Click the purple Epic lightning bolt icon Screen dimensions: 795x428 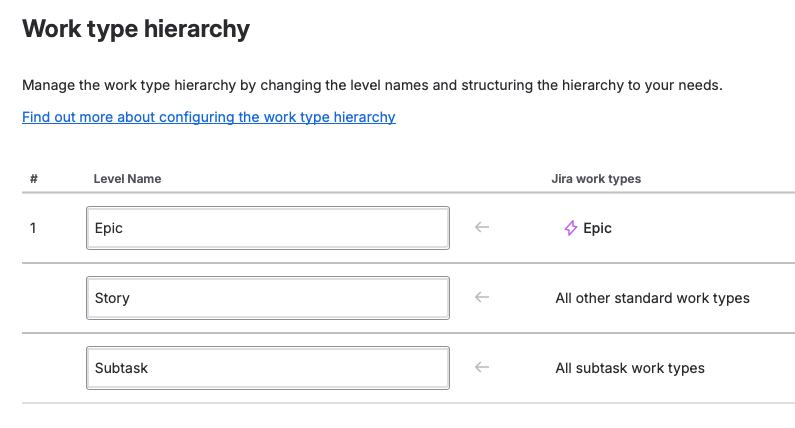571,228
